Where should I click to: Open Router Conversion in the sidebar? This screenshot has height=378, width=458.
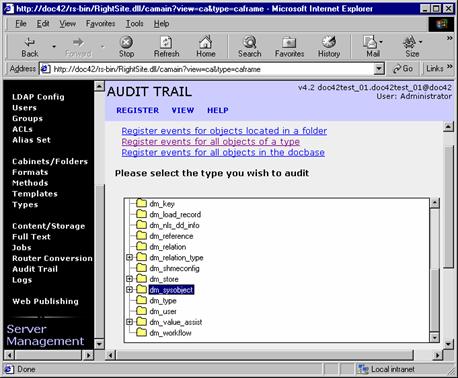tap(52, 258)
